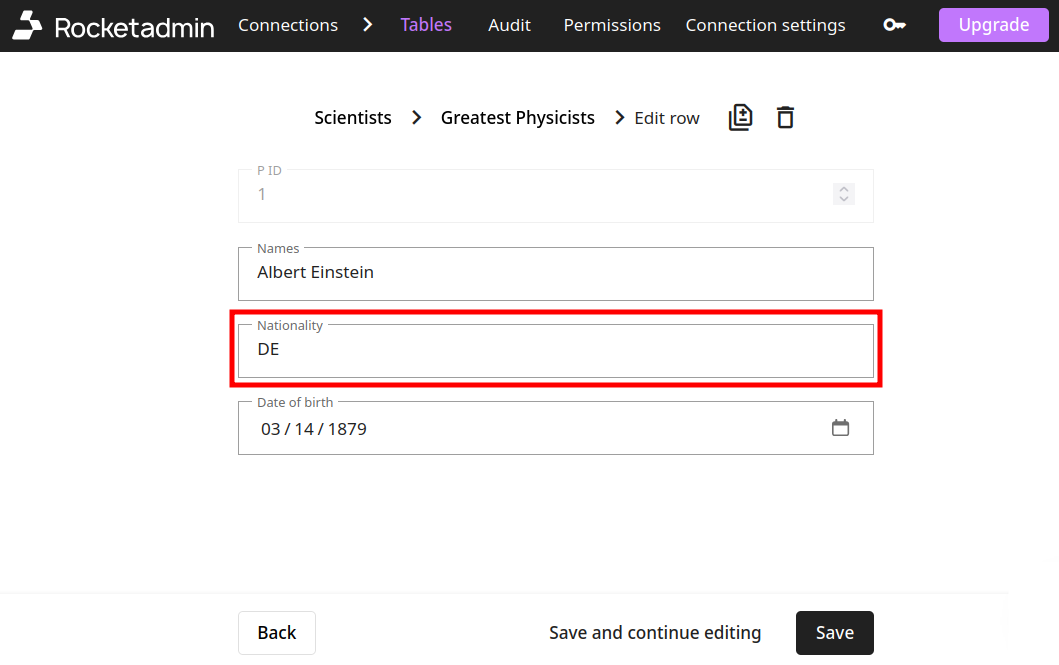Go to the Permissions tab
This screenshot has height=665, width=1059.
[x=612, y=25]
